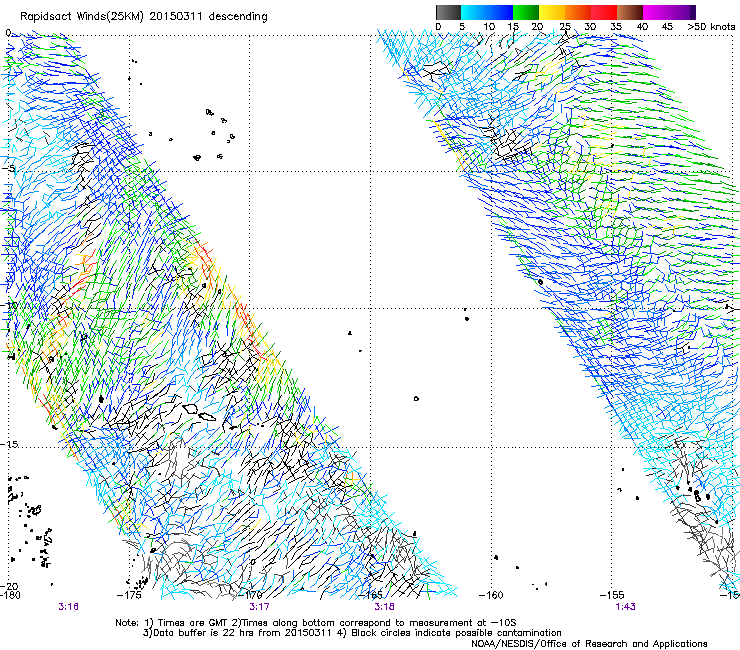The width and height of the screenshot is (740, 650).
Task: Click the '45' label under the color legend
Action: [x=667, y=27]
